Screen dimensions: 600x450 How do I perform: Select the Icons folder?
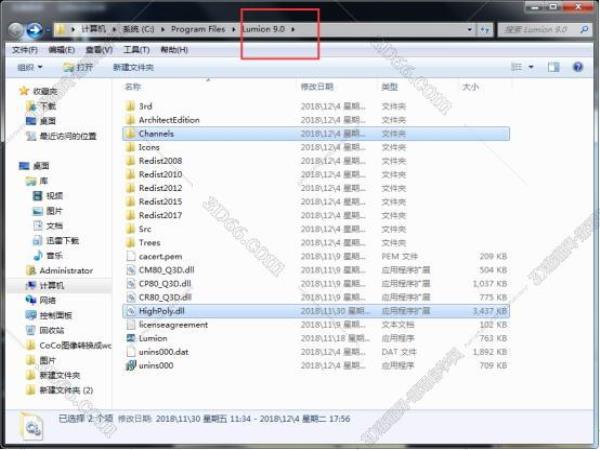tap(149, 147)
